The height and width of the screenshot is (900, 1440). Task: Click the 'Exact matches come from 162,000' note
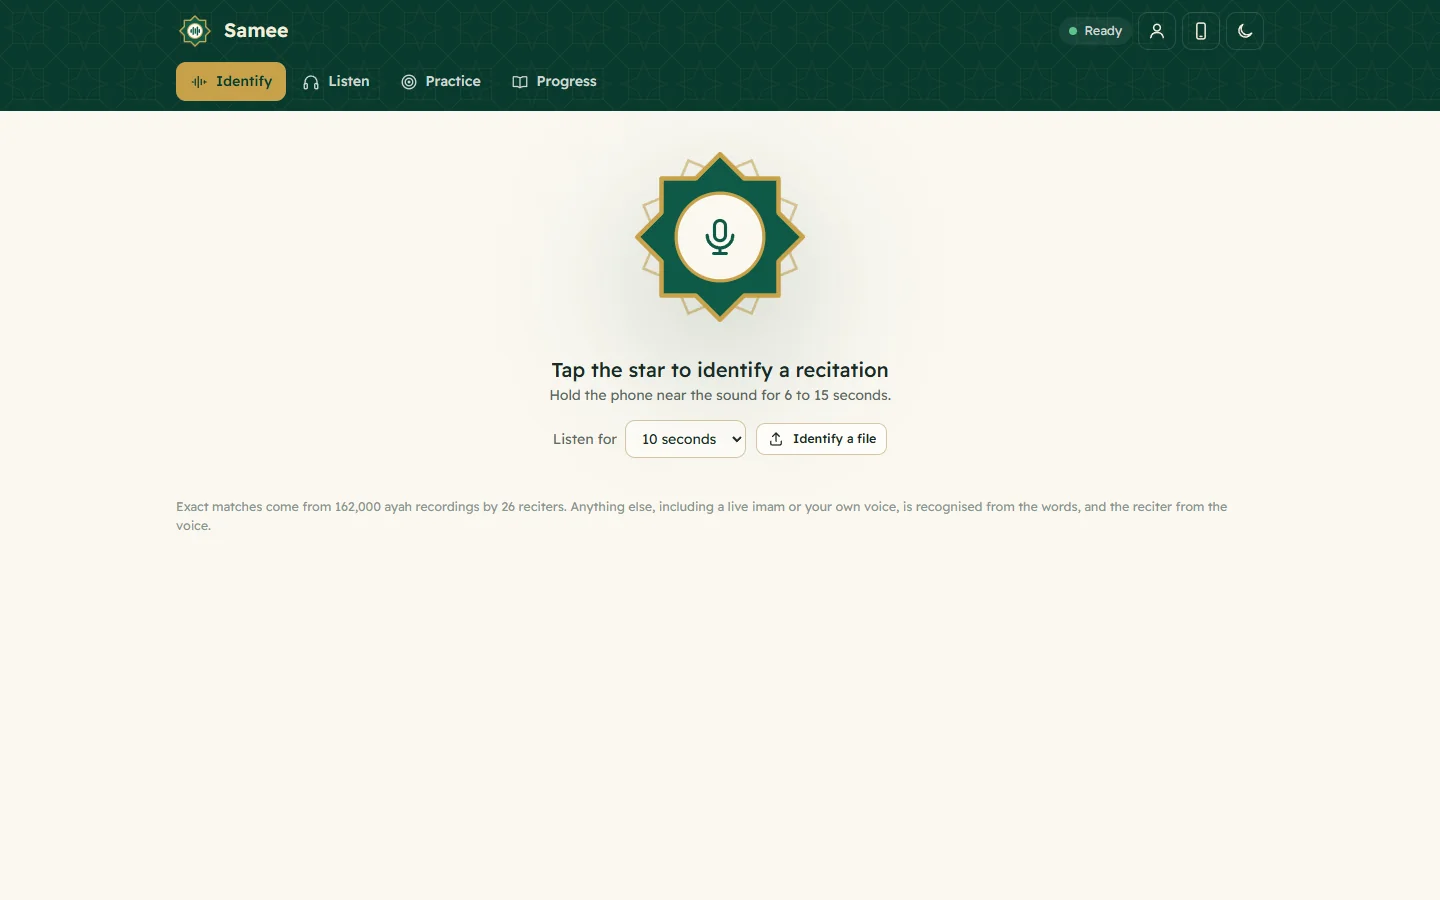pos(702,516)
